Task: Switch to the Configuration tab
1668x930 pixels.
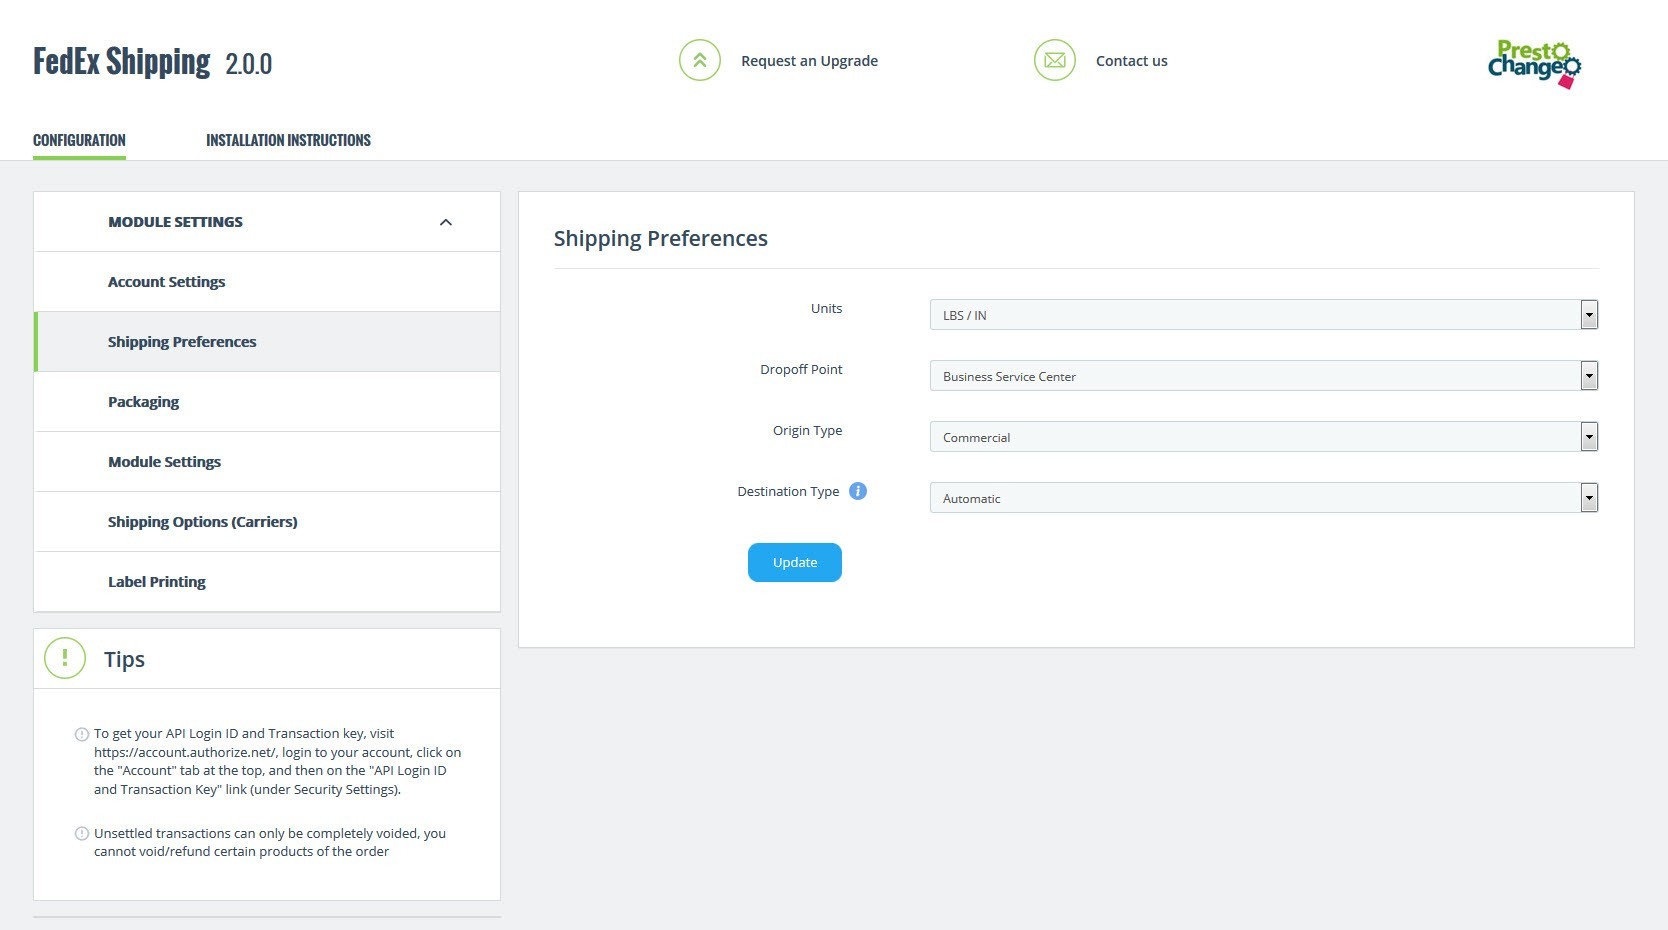Action: pyautogui.click(x=79, y=140)
